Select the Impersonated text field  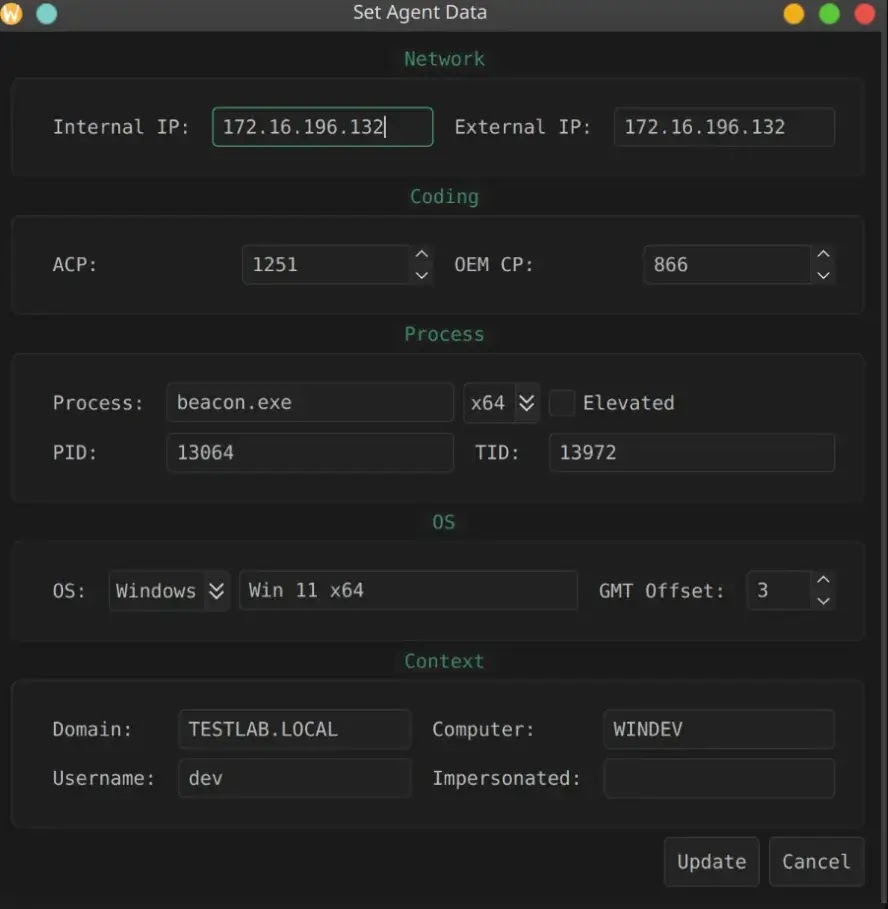tap(719, 778)
